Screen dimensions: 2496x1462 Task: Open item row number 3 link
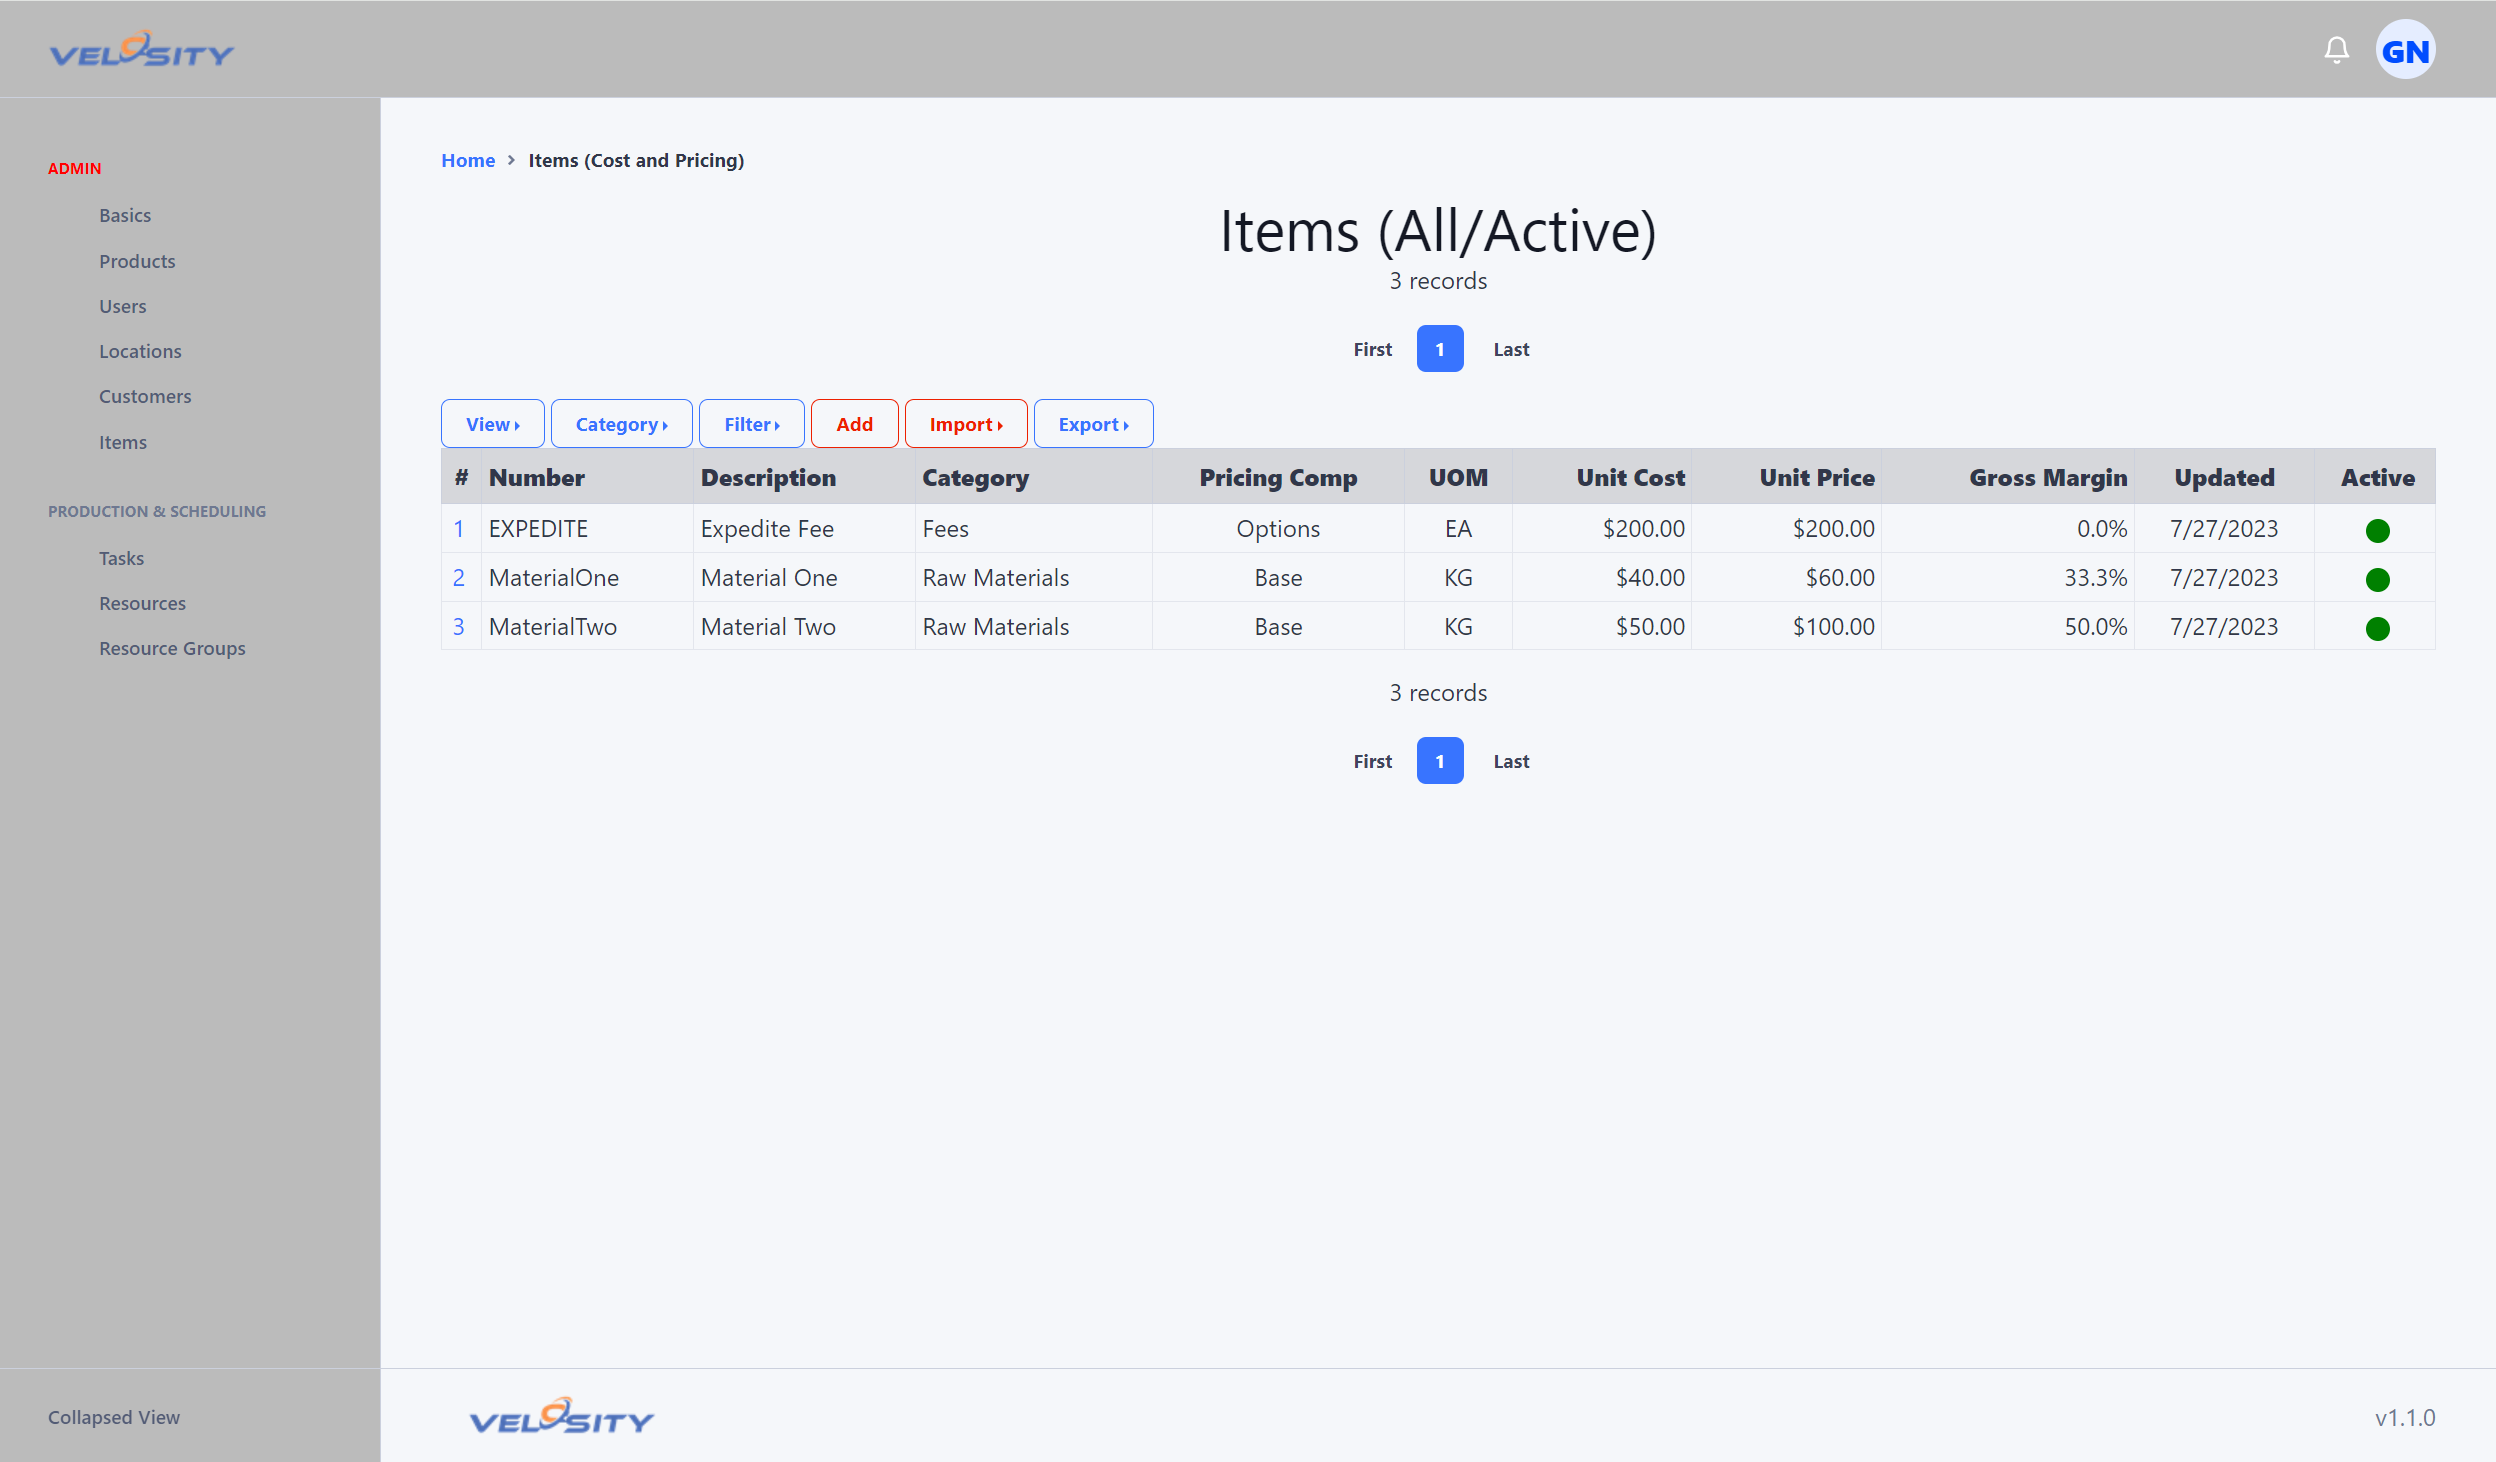[x=459, y=627]
